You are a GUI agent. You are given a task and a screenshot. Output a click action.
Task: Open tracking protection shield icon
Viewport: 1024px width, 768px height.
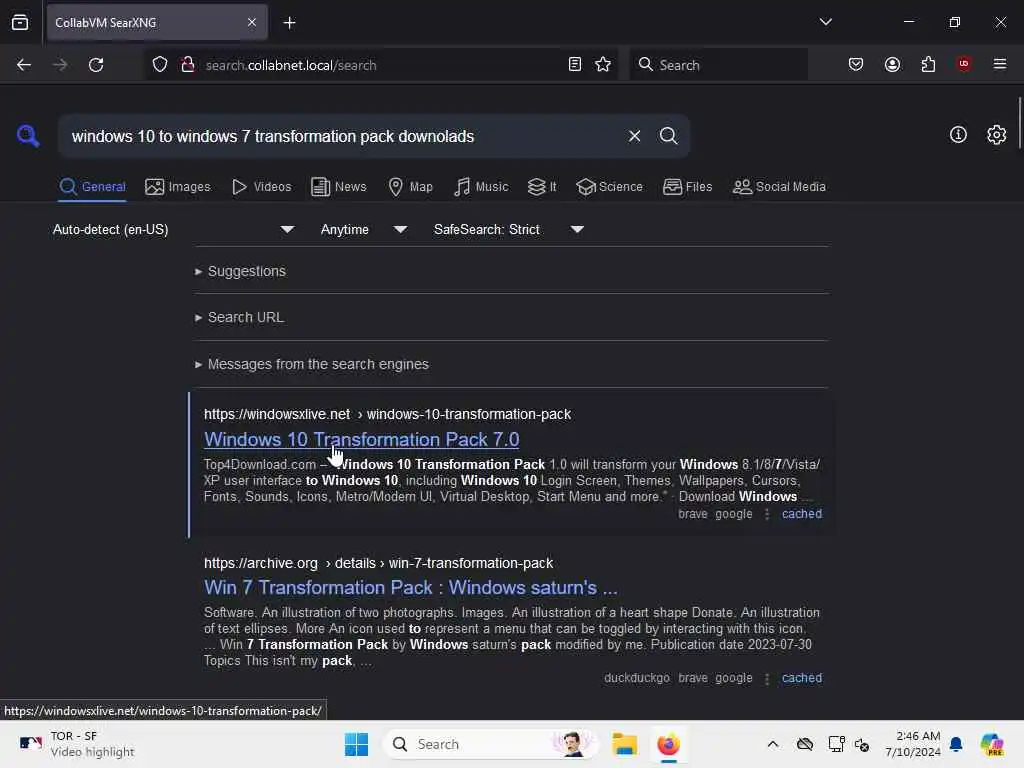click(x=160, y=65)
